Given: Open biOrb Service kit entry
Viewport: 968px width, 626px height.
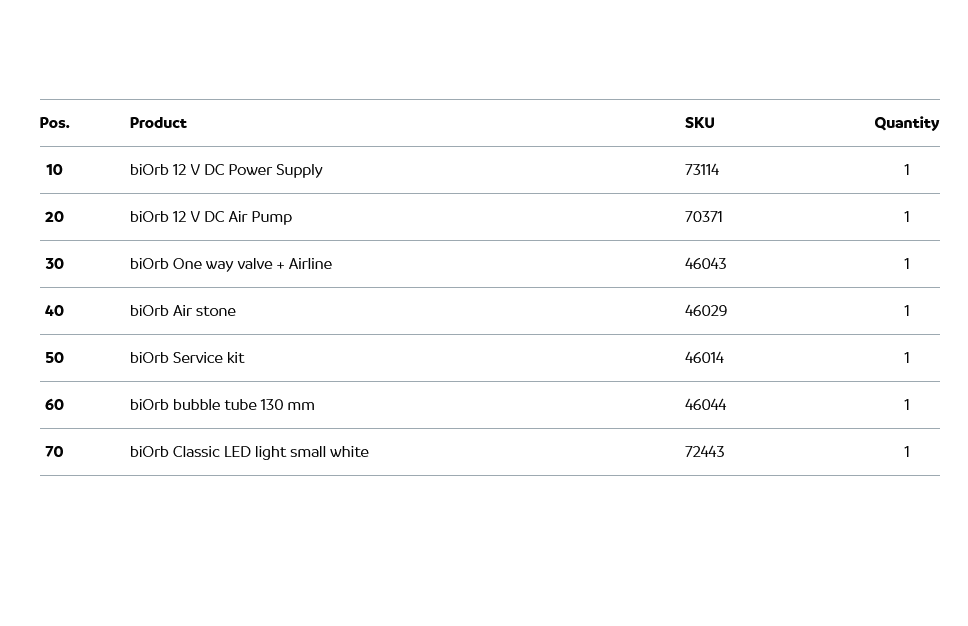Looking at the screenshot, I should click(187, 358).
